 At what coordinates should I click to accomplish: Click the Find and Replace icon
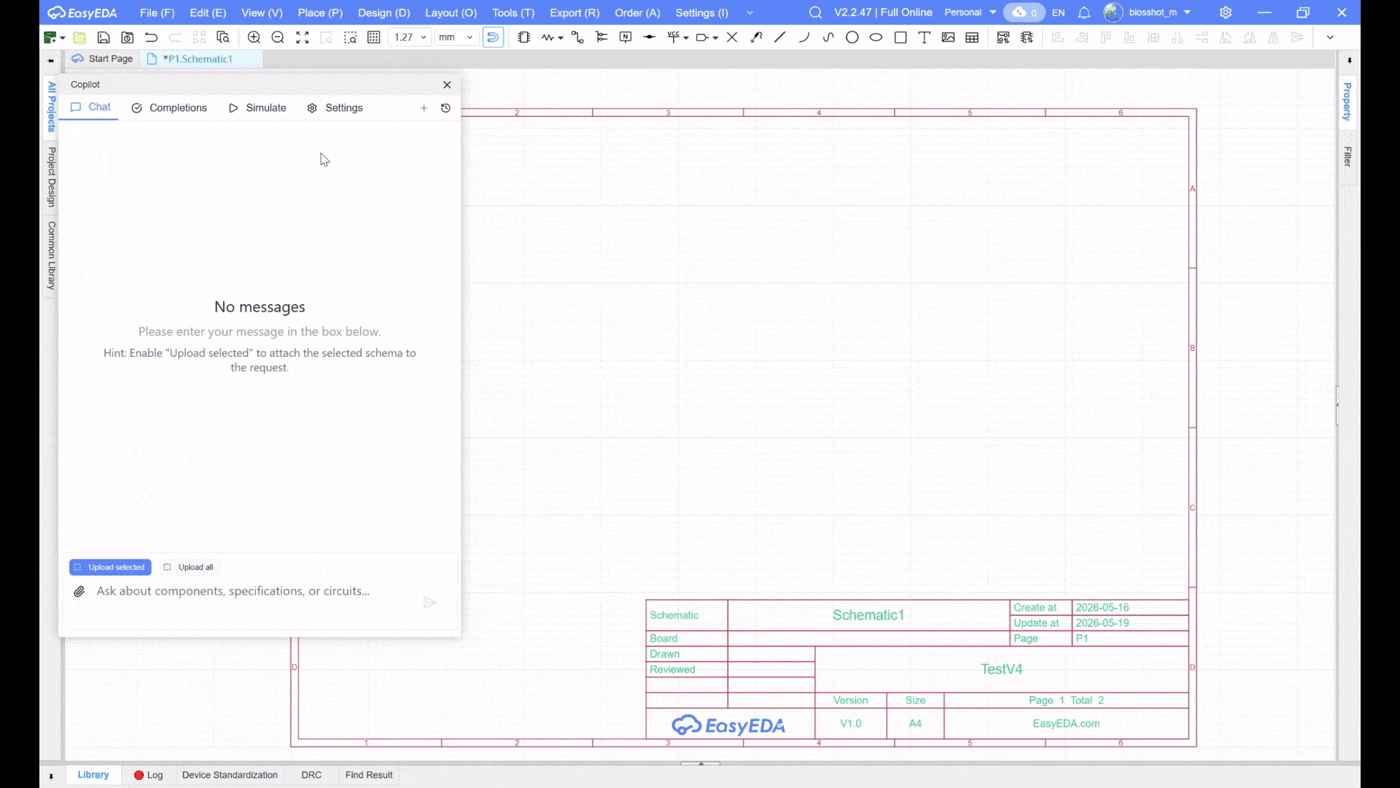(x=223, y=37)
